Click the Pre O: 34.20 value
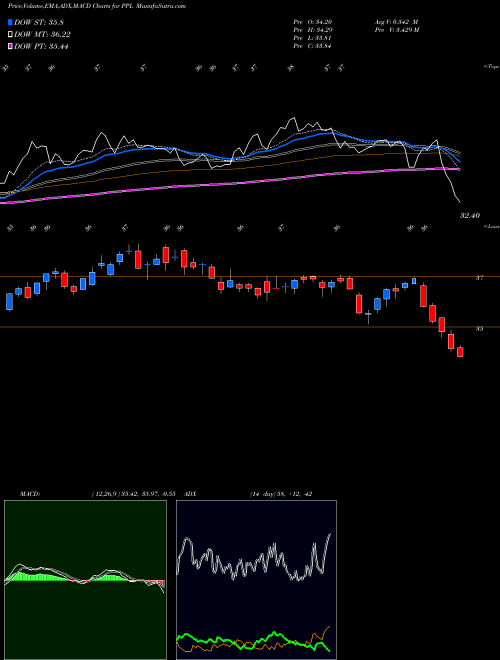Screen dimensions: 500x660 point(312,22)
